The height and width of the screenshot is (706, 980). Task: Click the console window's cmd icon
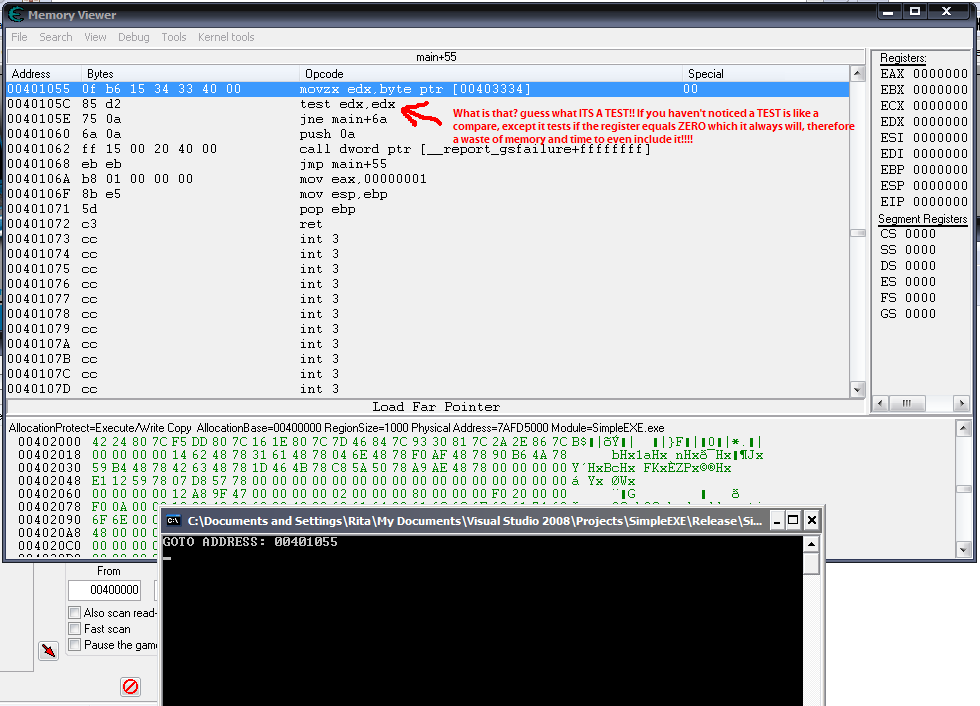(x=174, y=521)
